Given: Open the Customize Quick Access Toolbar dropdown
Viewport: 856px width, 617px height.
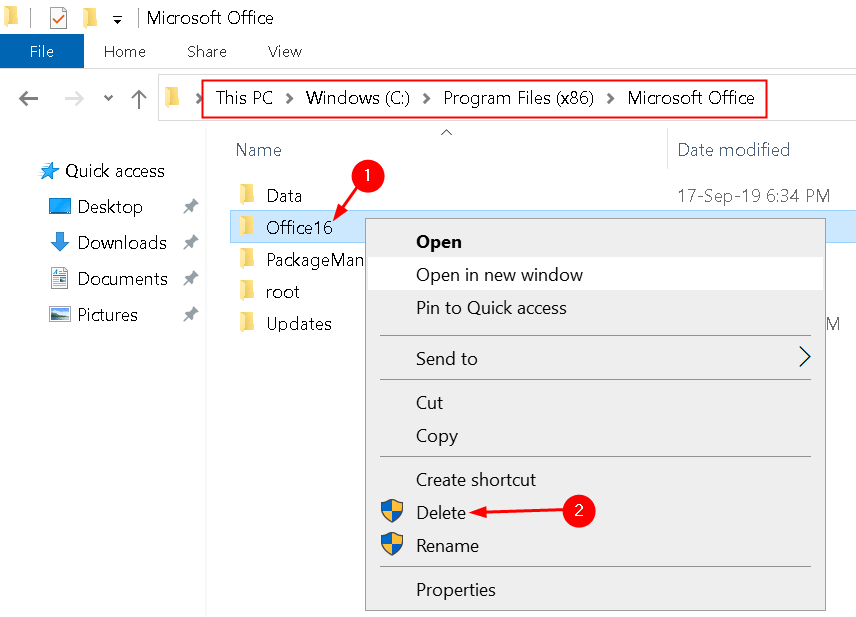Looking at the screenshot, I should (117, 20).
